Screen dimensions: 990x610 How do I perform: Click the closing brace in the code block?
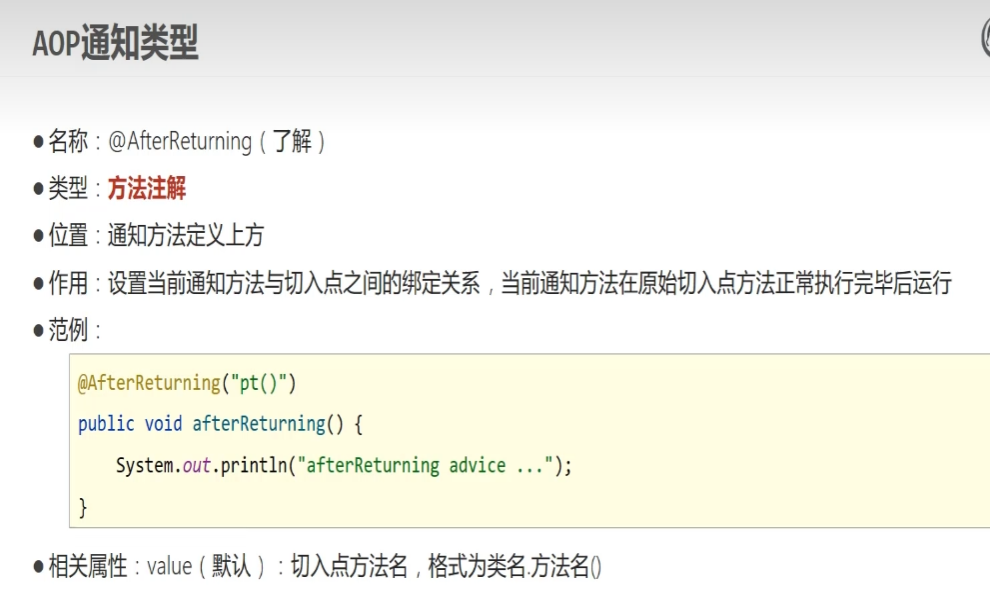click(x=83, y=507)
